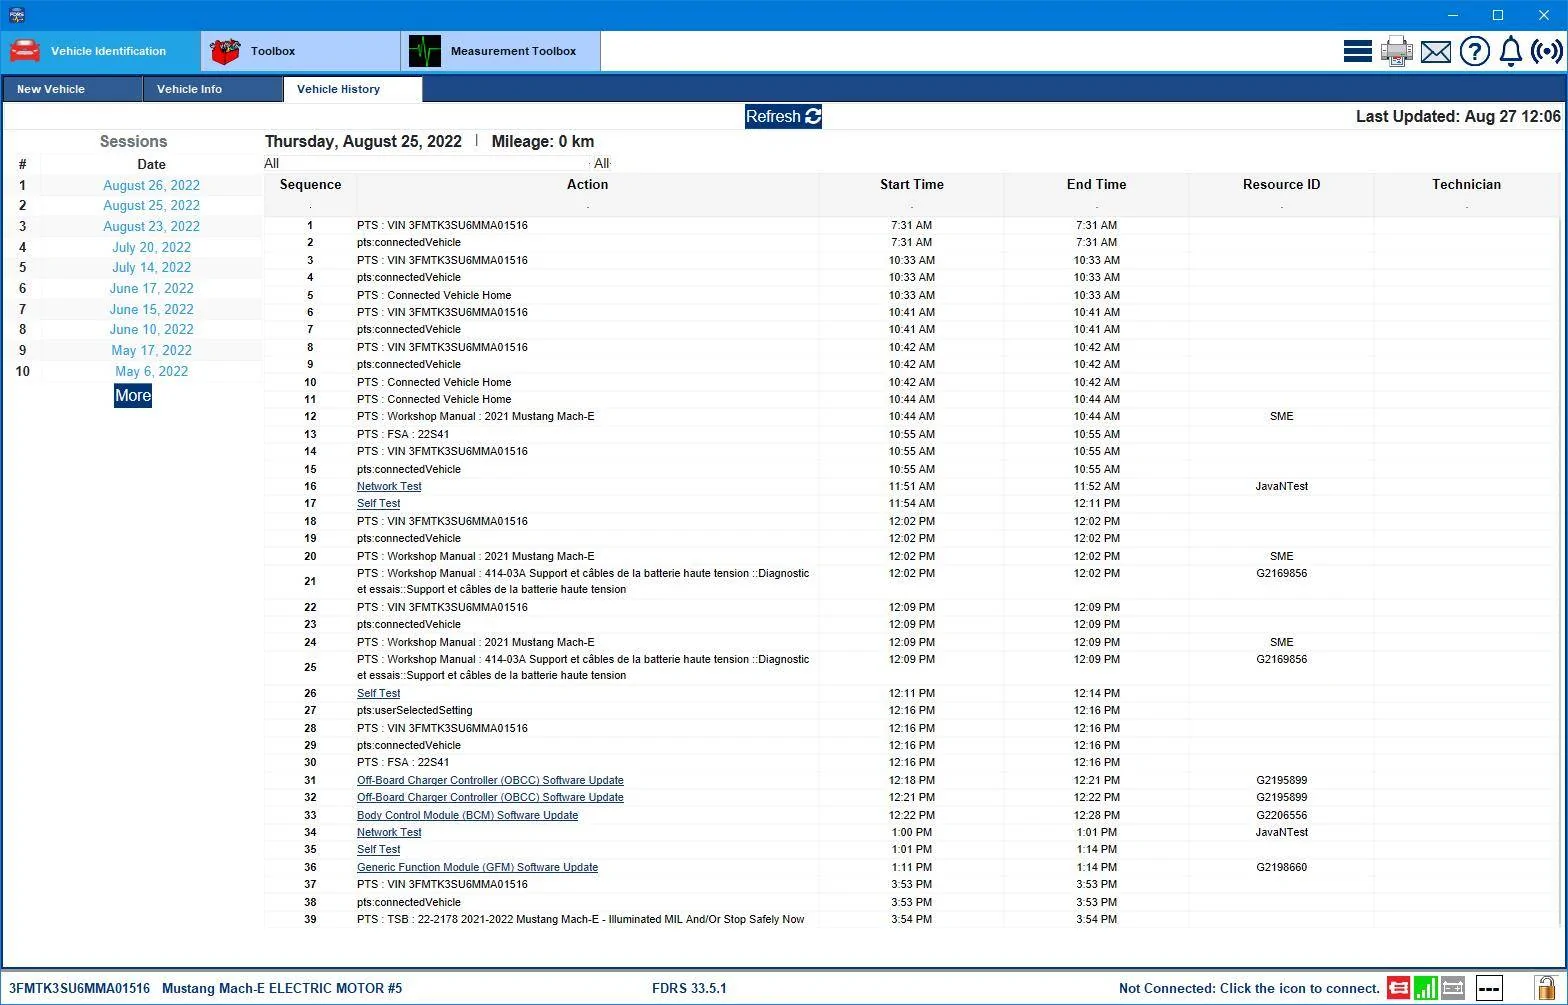This screenshot has height=1005, width=1568.
Task: Click the first All filter field
Action: 427,163
